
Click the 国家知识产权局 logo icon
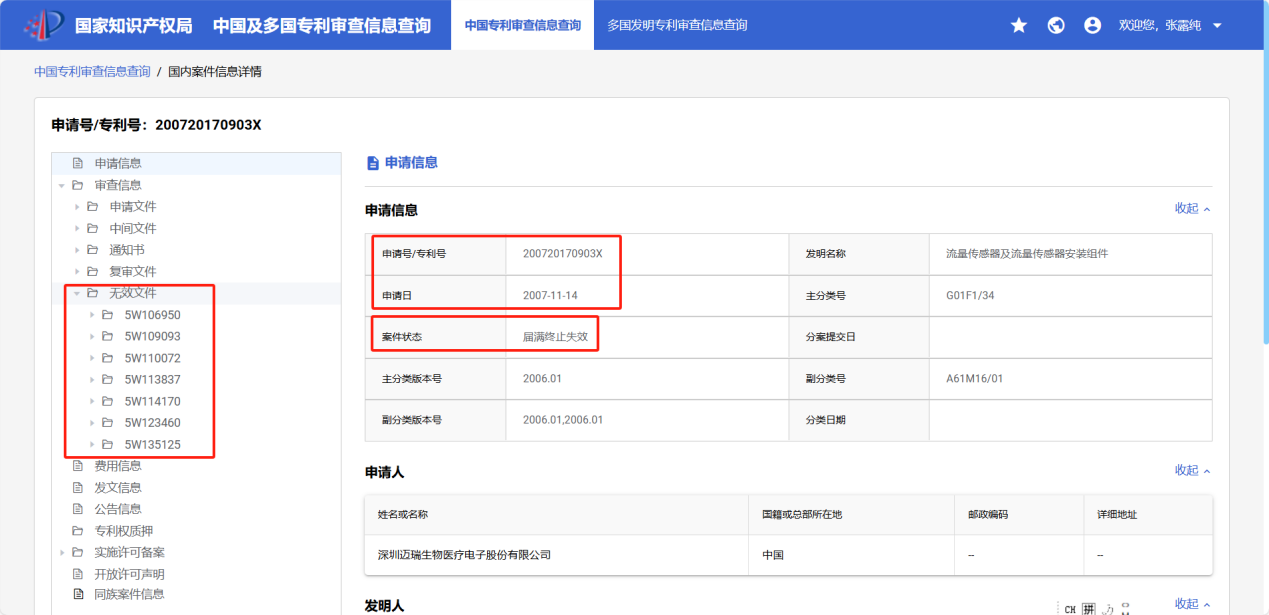[43, 25]
